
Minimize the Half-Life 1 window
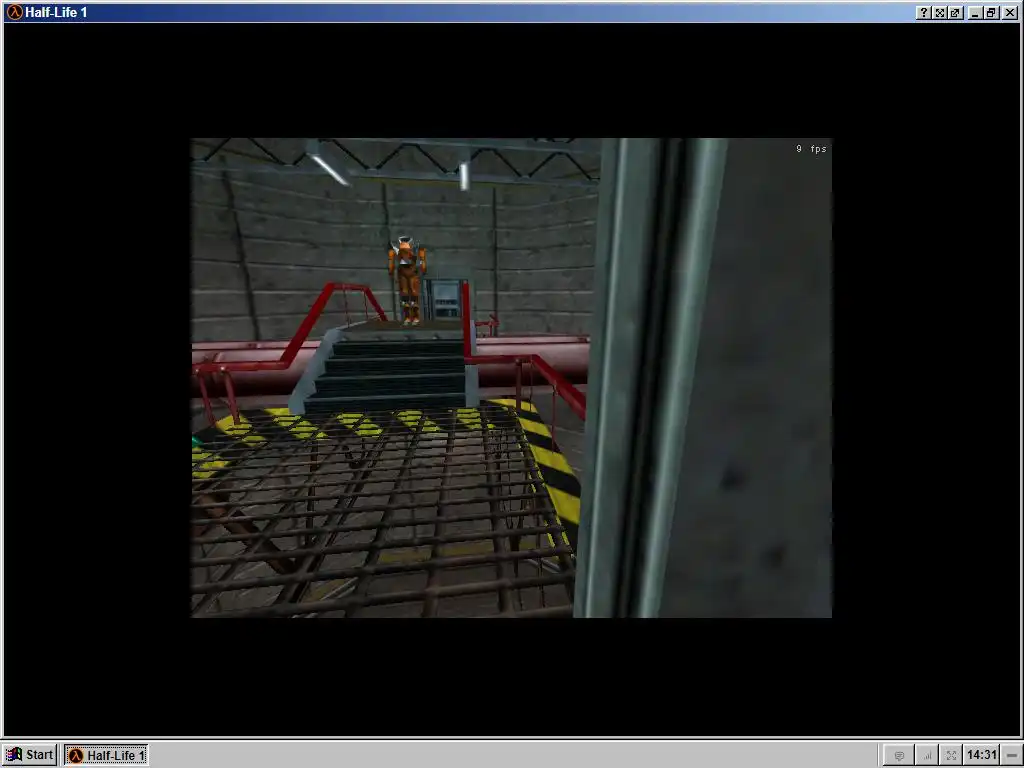click(975, 12)
